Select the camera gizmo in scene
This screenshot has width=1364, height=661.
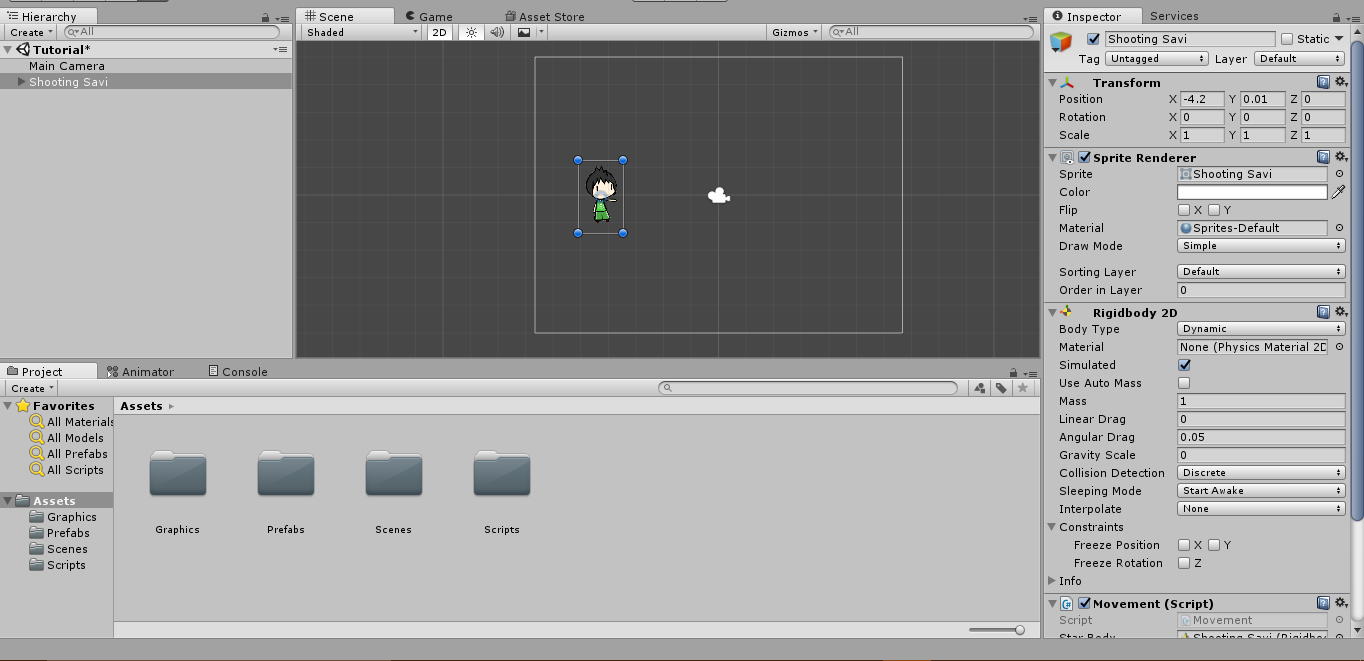pyautogui.click(x=718, y=196)
